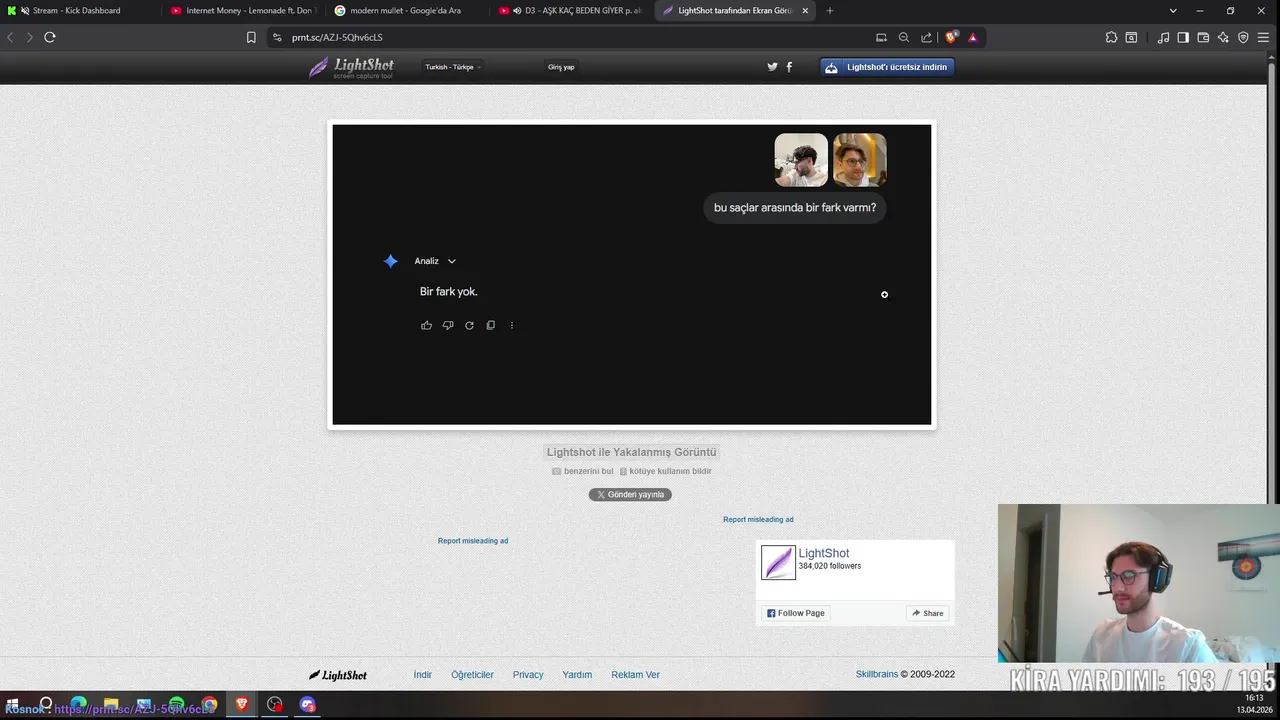The width and height of the screenshot is (1280, 720).
Task: Open a new tab with plus button
Action: click(829, 10)
